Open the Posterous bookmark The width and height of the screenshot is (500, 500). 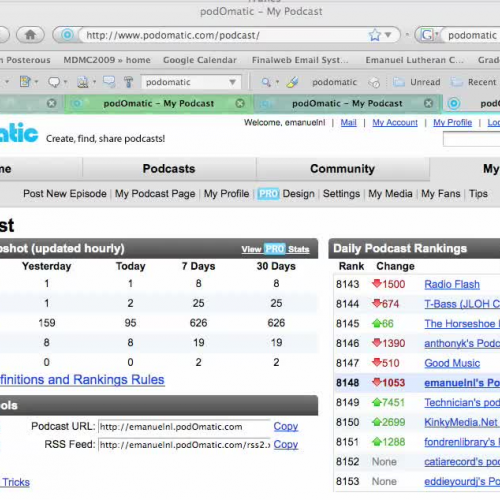pos(26,60)
